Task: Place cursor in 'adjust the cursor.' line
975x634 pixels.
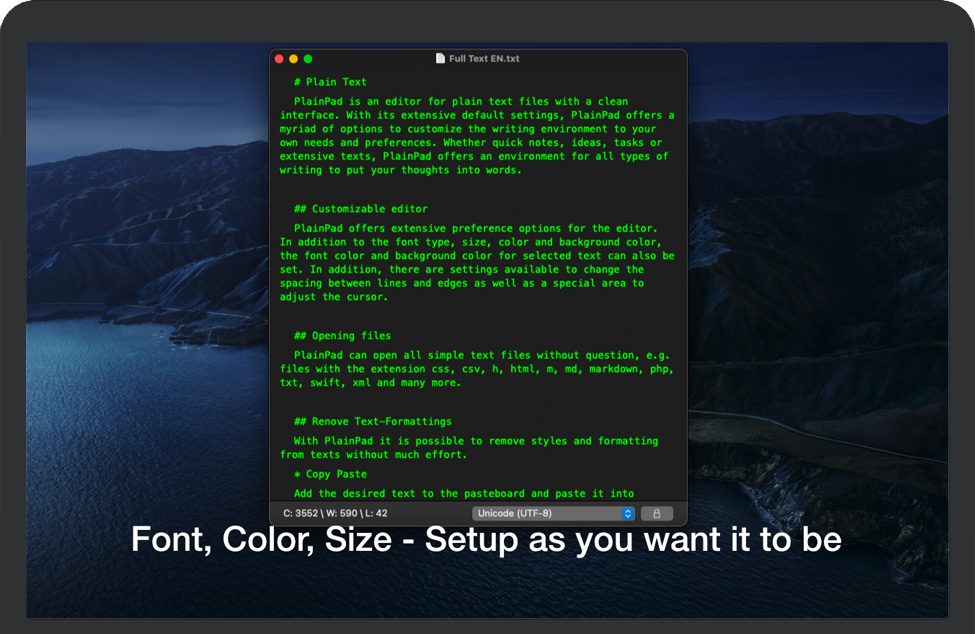Action: point(334,297)
